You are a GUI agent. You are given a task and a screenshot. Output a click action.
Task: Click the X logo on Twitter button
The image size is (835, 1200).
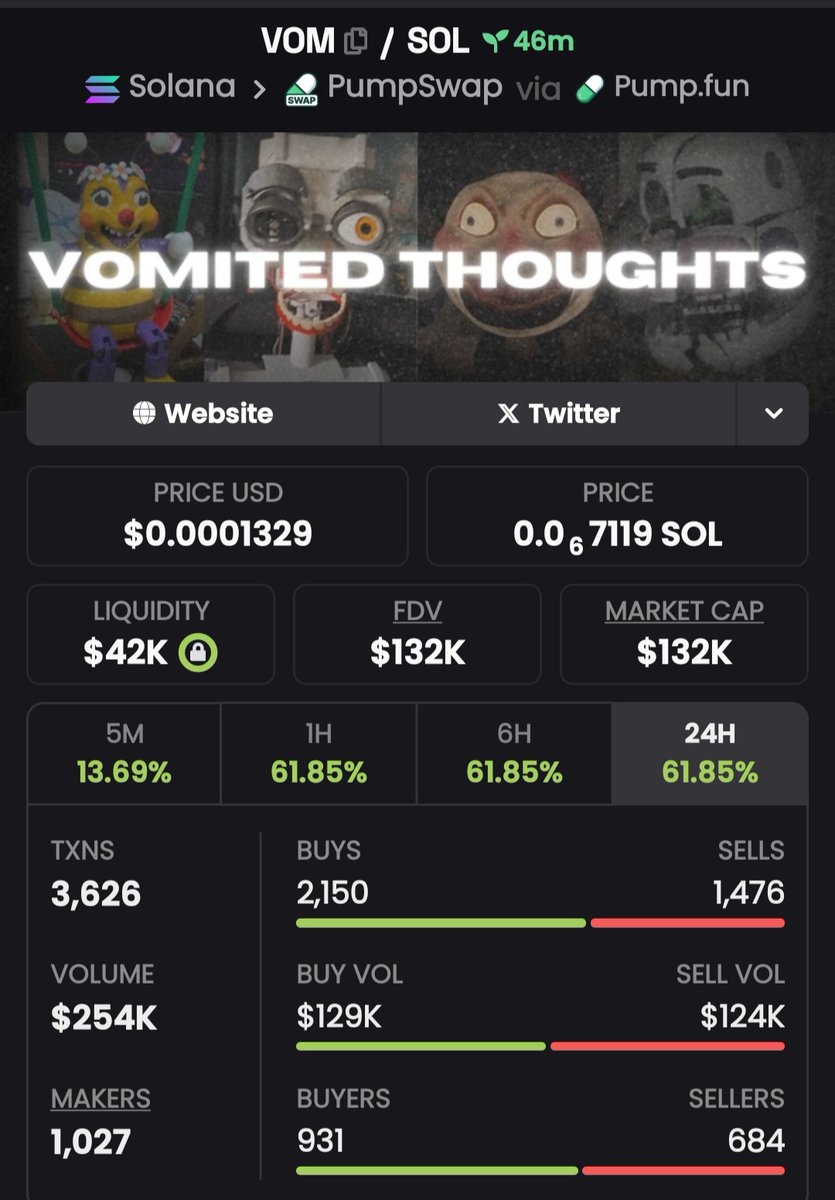pyautogui.click(x=508, y=413)
